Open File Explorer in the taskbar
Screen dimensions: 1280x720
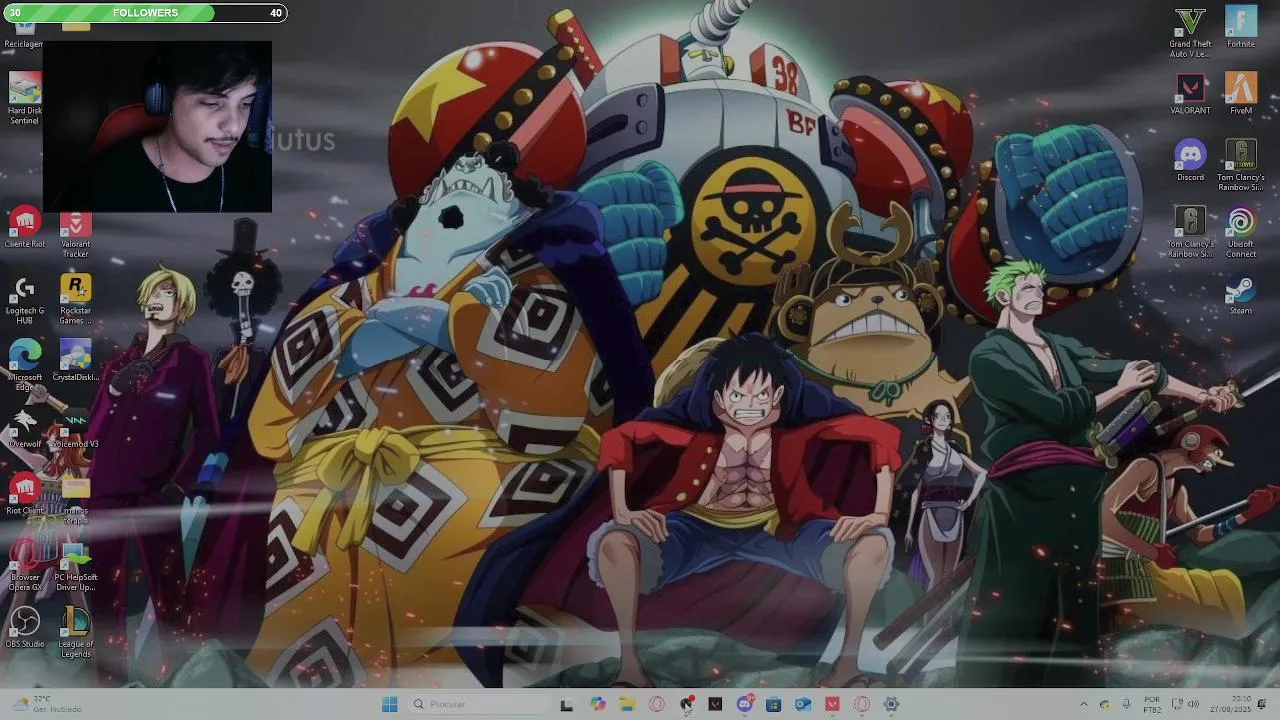click(627, 704)
